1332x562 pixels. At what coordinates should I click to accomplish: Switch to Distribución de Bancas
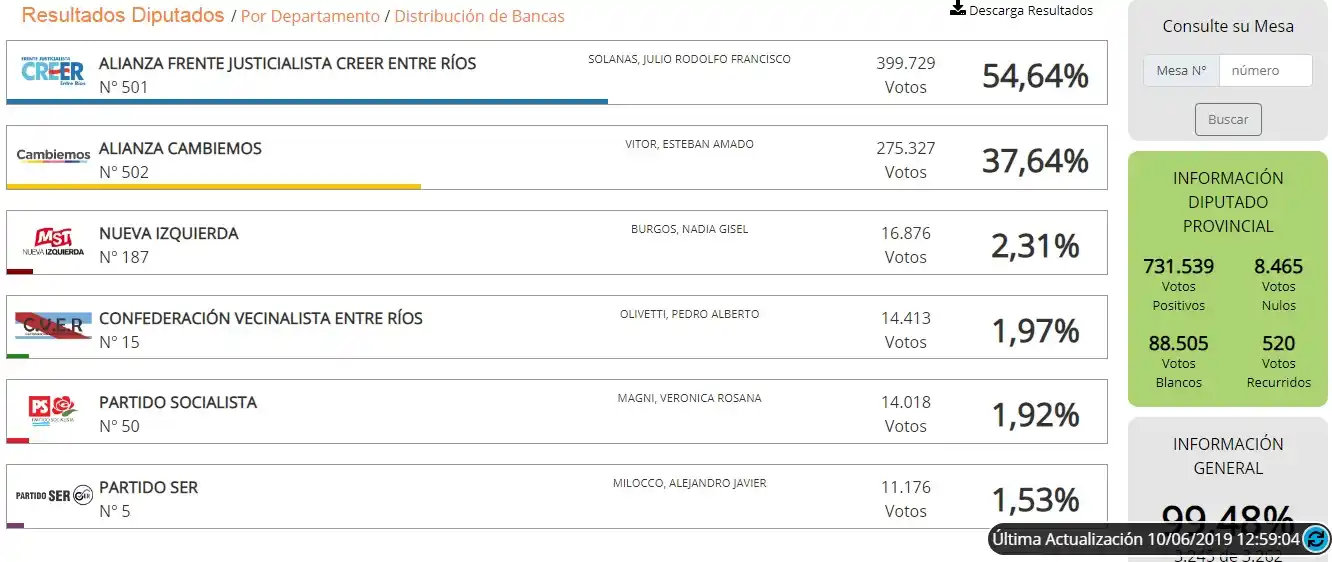[x=479, y=16]
